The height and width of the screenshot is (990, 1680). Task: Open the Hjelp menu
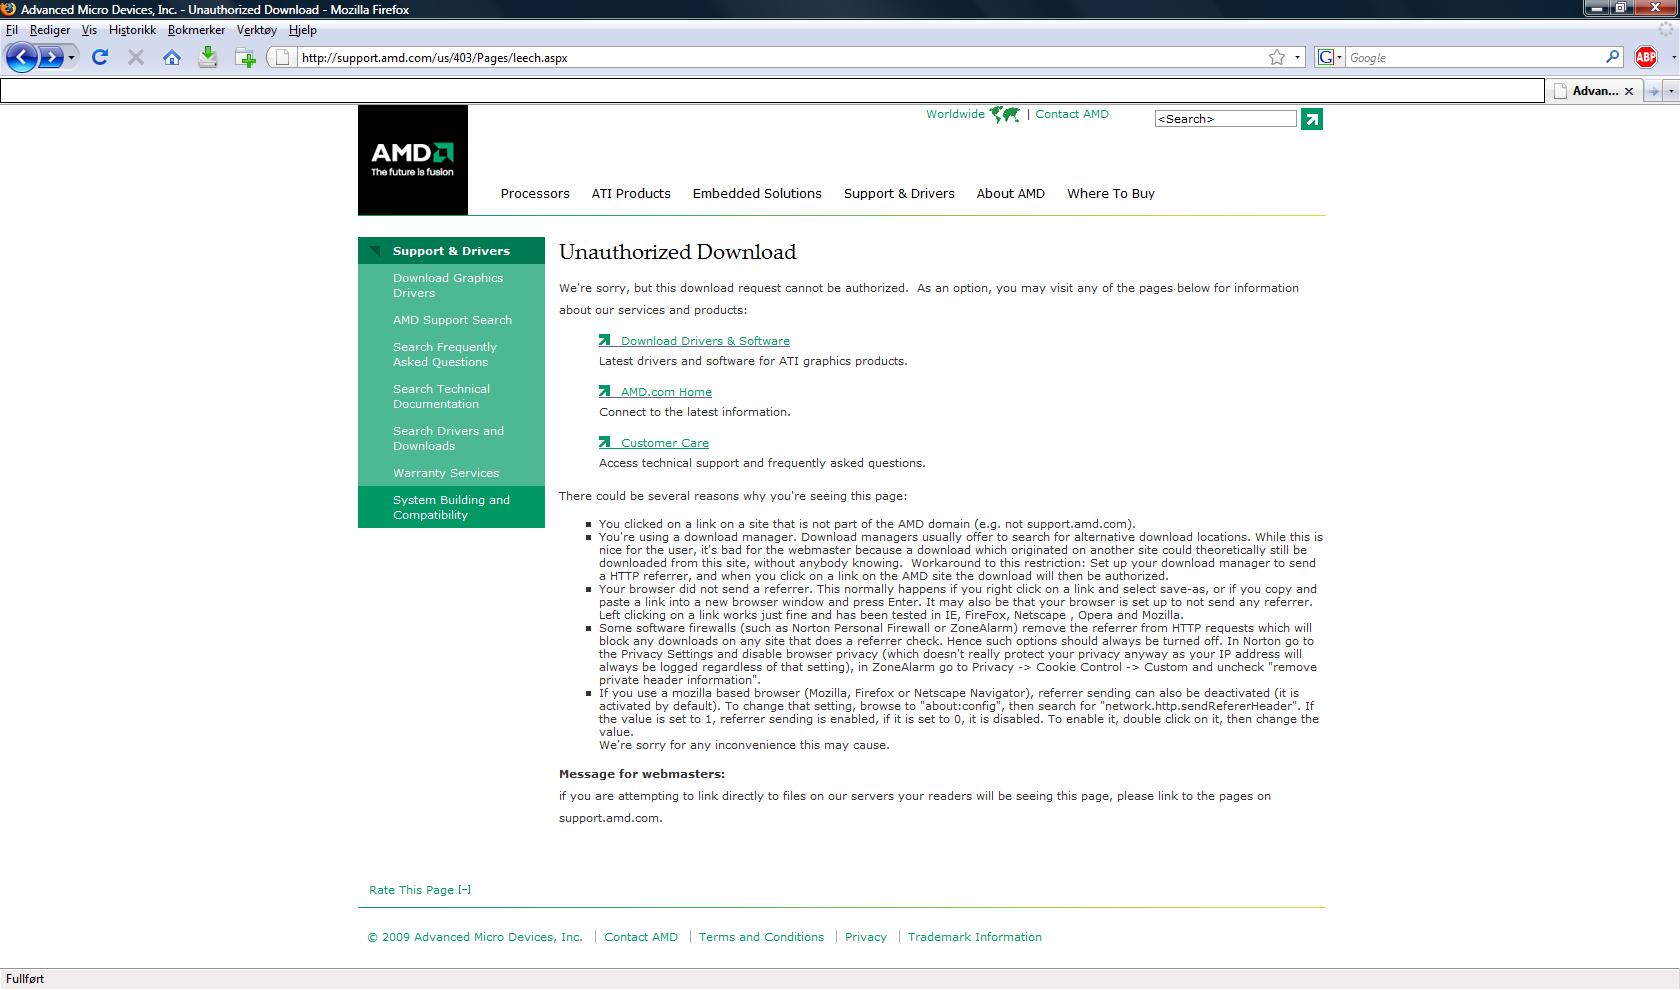(x=302, y=30)
